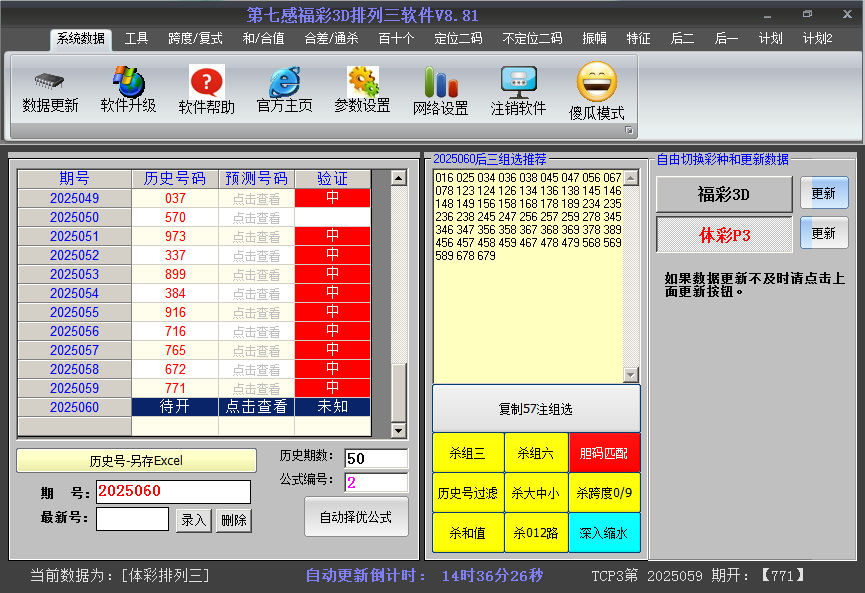Click 点击查看 in row 2025060
The height and width of the screenshot is (593, 865).
[x=257, y=407]
